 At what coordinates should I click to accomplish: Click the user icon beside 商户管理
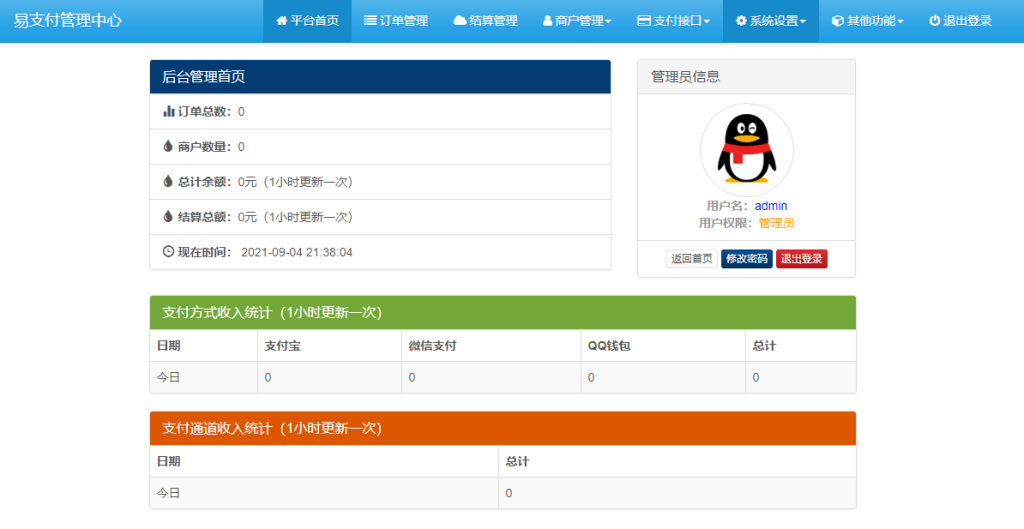pyautogui.click(x=547, y=21)
